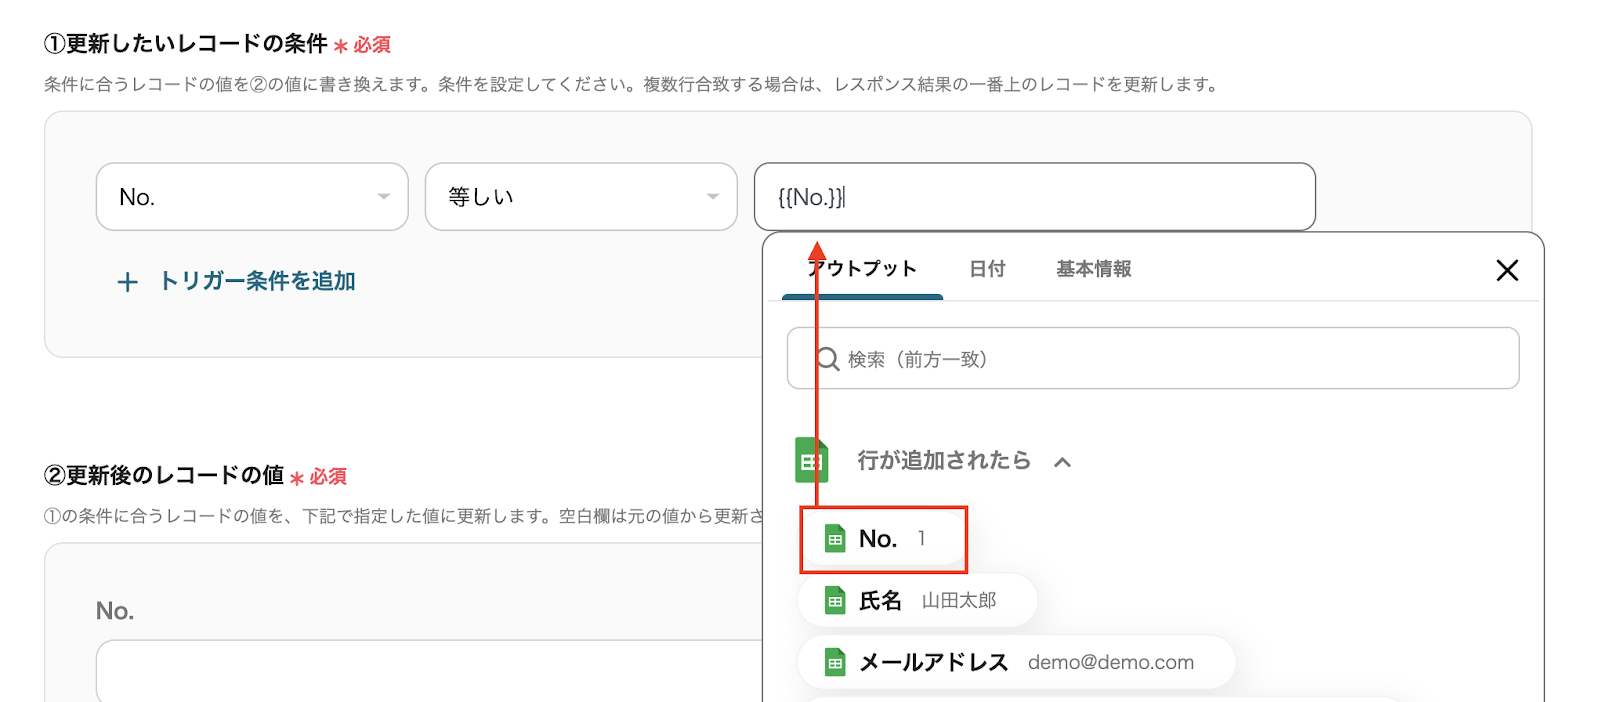This screenshot has width=1600, height=702.
Task: Click the sheet icon on メールアドレス chip
Action: (835, 662)
